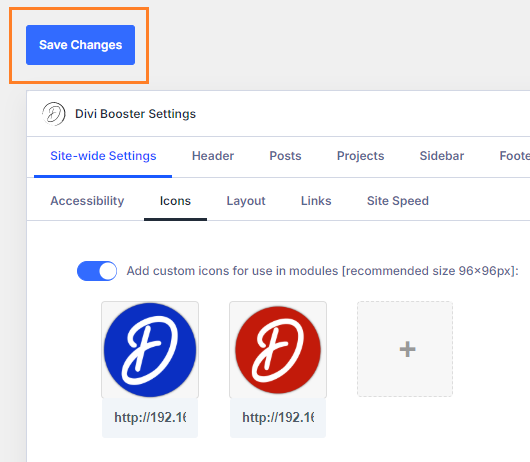The height and width of the screenshot is (462, 530).
Task: Select the Accessibility sub-tab
Action: tap(87, 201)
